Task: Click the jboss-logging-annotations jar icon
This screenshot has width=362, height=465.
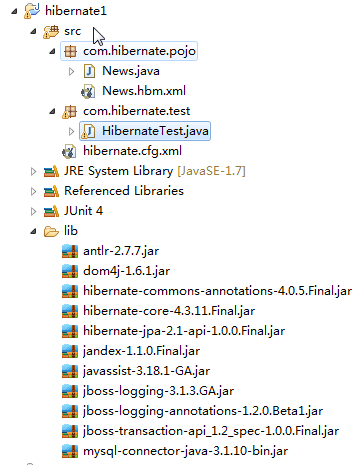Action: 70,411
